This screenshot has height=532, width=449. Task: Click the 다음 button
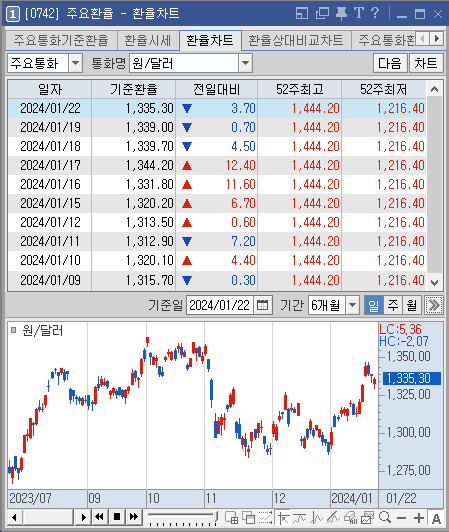[x=390, y=63]
